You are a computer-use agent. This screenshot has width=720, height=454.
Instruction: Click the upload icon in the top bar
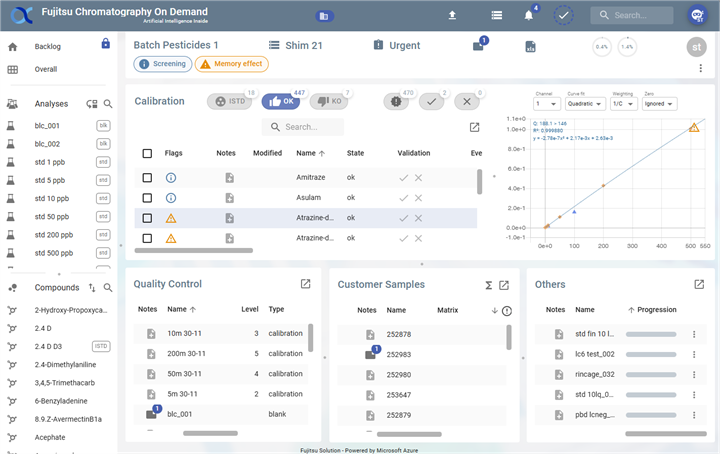click(x=452, y=16)
